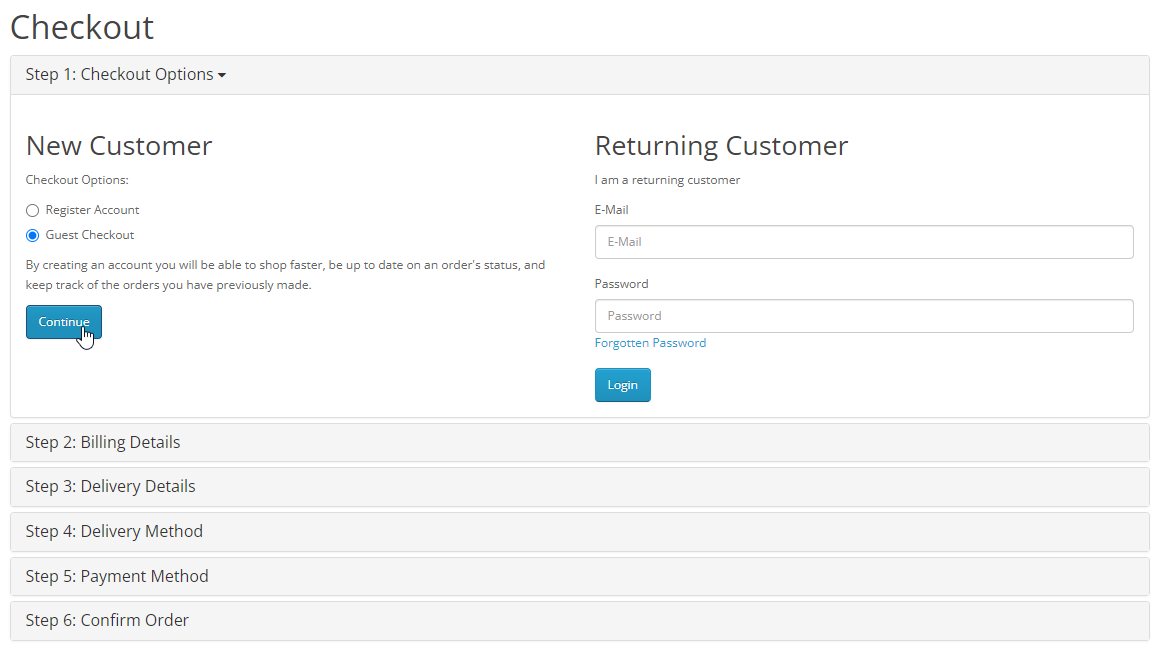Click the 'Register Account' label text
This screenshot has width=1166, height=646.
click(92, 210)
